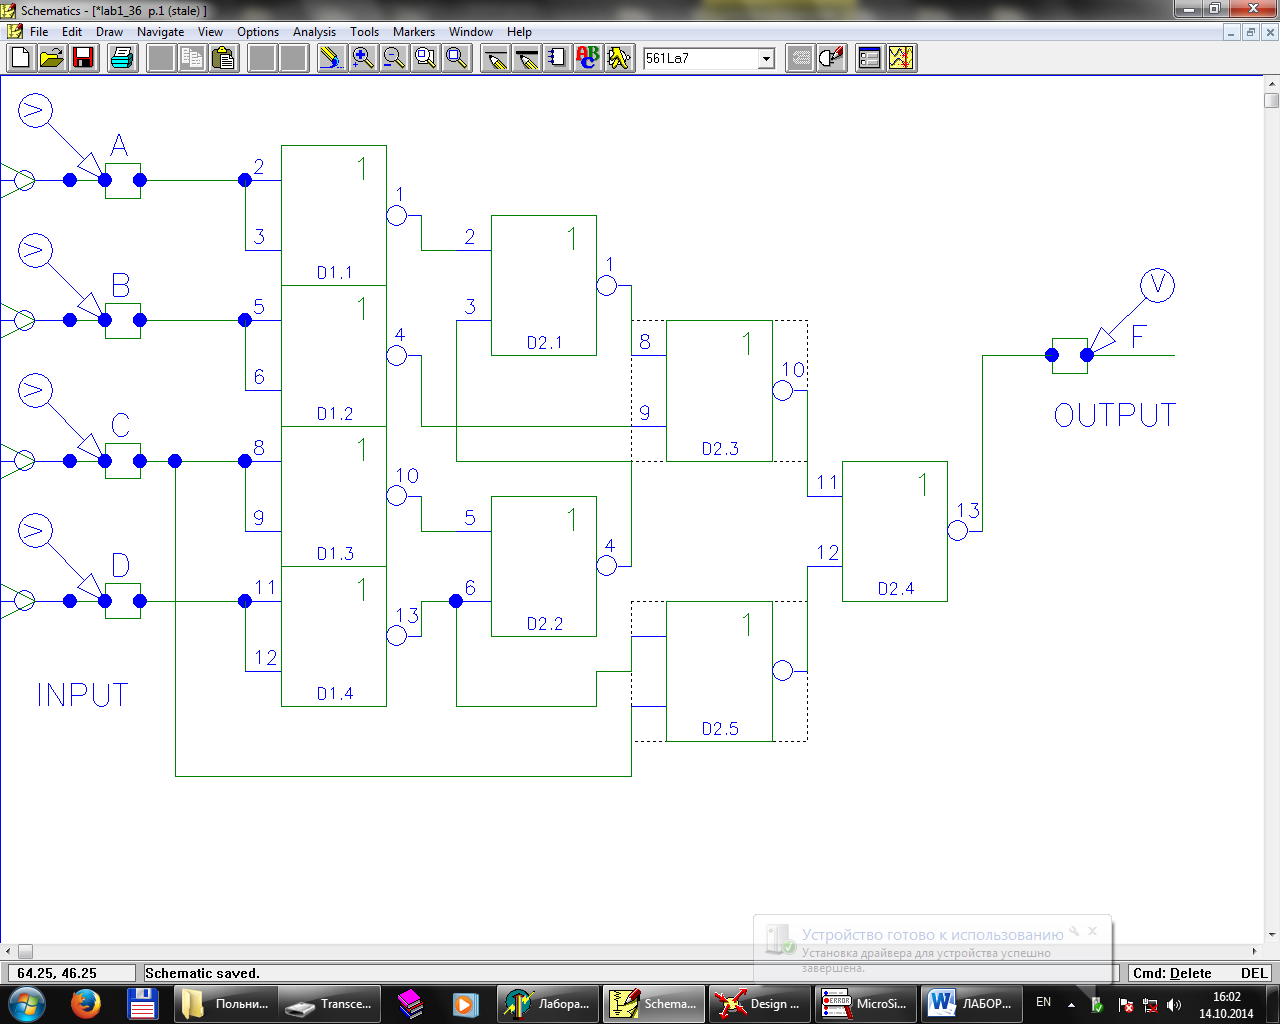Click the Zoom Out magnifier icon
This screenshot has height=1024, width=1280.
tap(394, 58)
